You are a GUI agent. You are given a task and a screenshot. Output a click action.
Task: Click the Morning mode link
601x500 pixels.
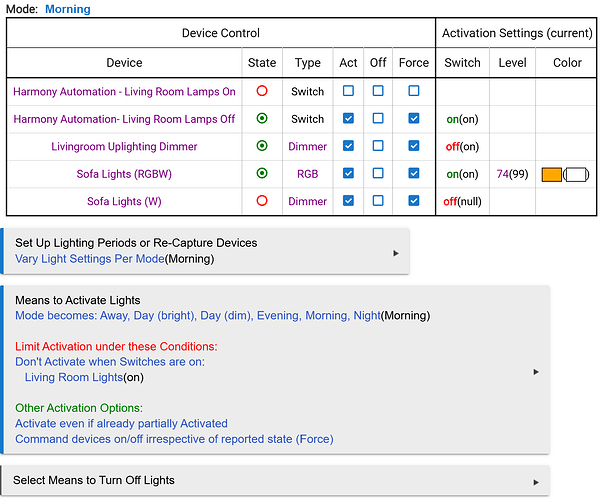pos(67,9)
